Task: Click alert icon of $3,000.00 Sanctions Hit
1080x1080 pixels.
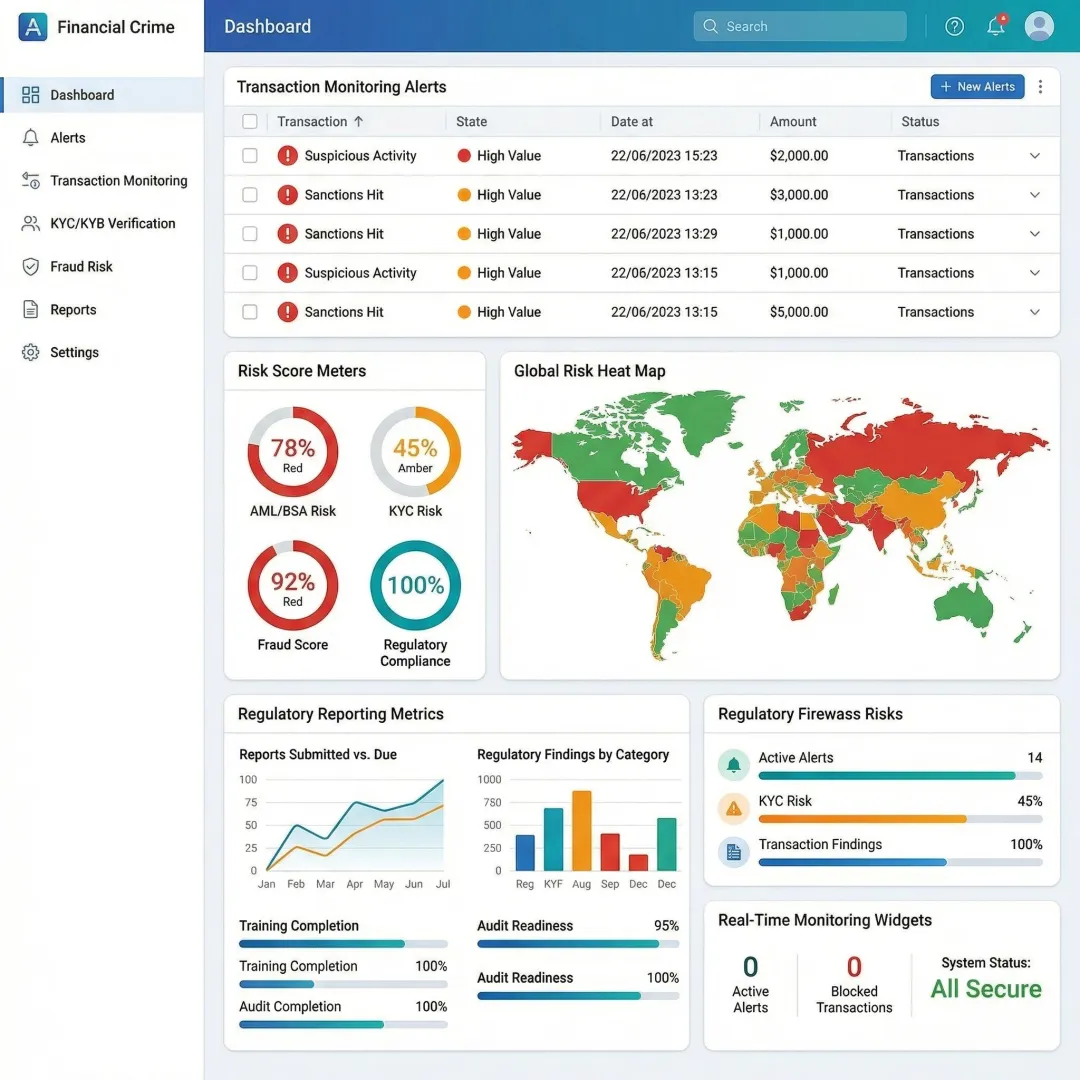Action: (287, 195)
